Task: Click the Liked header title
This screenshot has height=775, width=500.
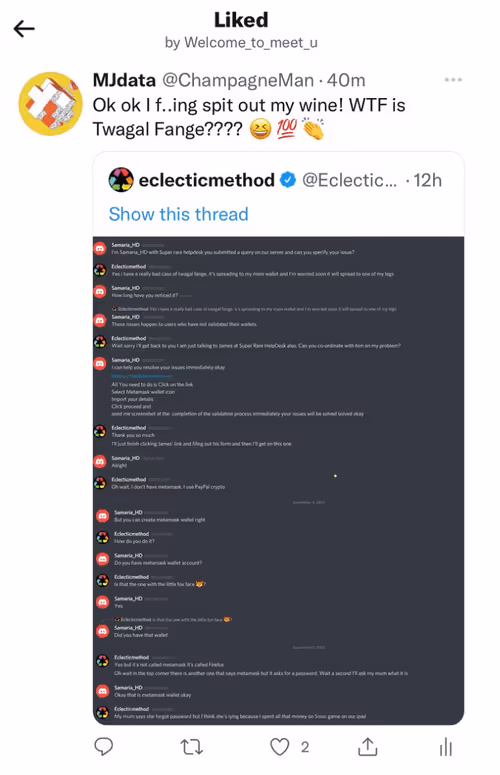Action: 241,20
